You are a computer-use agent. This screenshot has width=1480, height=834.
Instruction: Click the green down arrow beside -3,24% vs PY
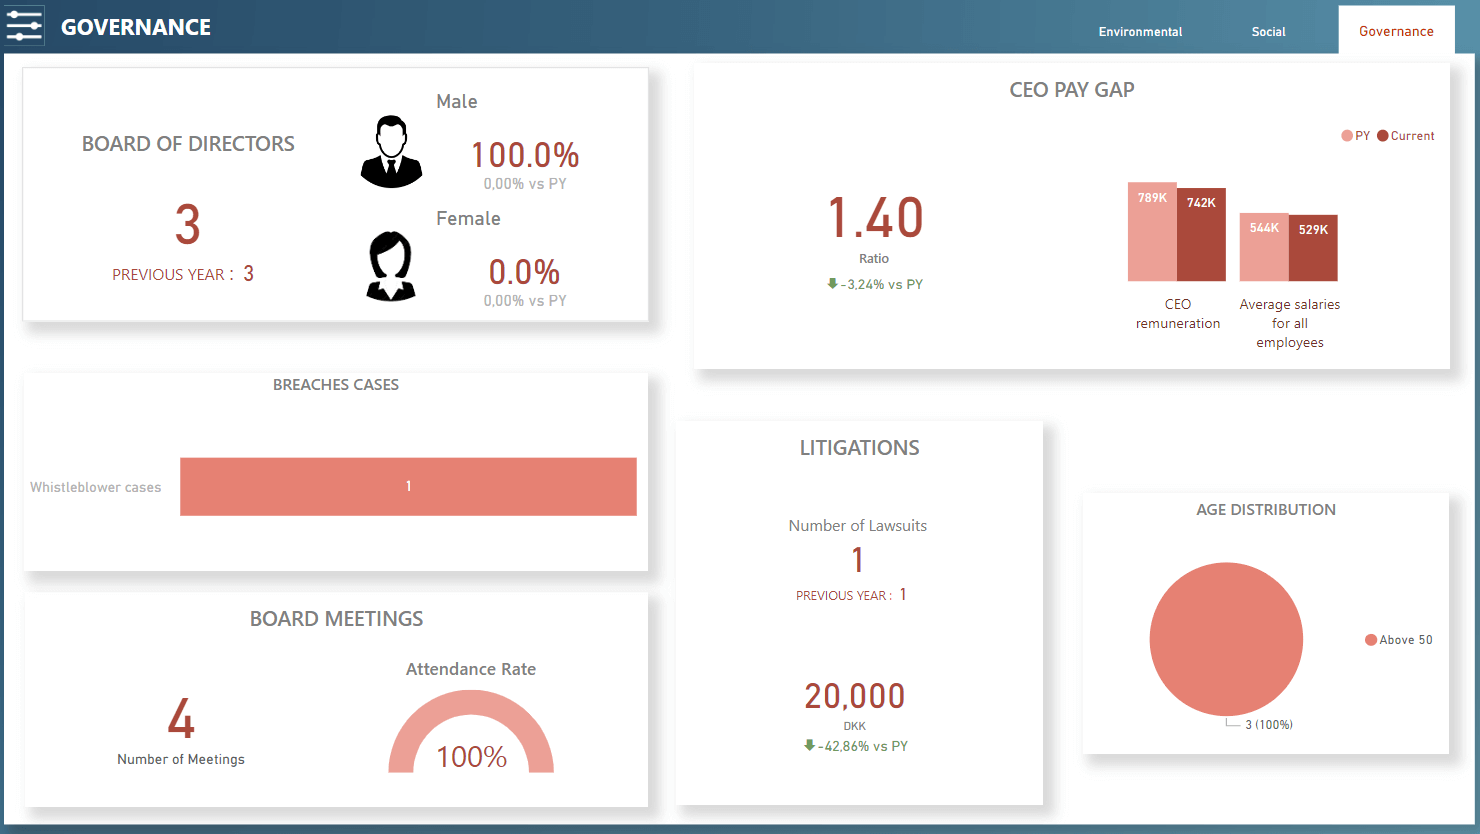[x=832, y=284]
